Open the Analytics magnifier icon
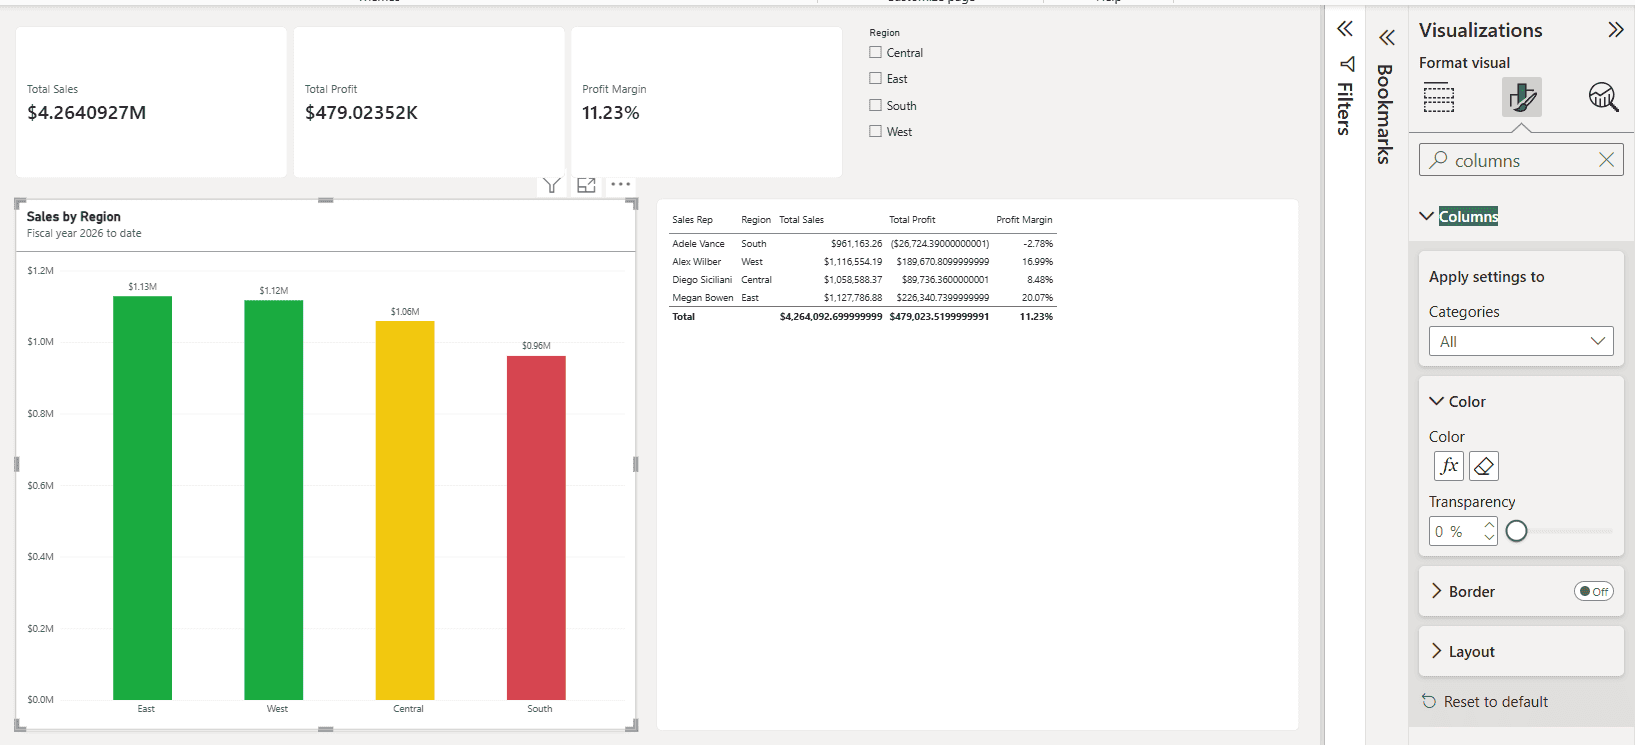The image size is (1635, 745). 1604,97
